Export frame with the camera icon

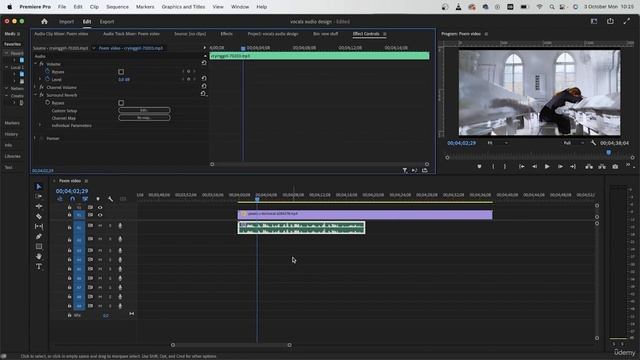pyautogui.click(x=615, y=167)
